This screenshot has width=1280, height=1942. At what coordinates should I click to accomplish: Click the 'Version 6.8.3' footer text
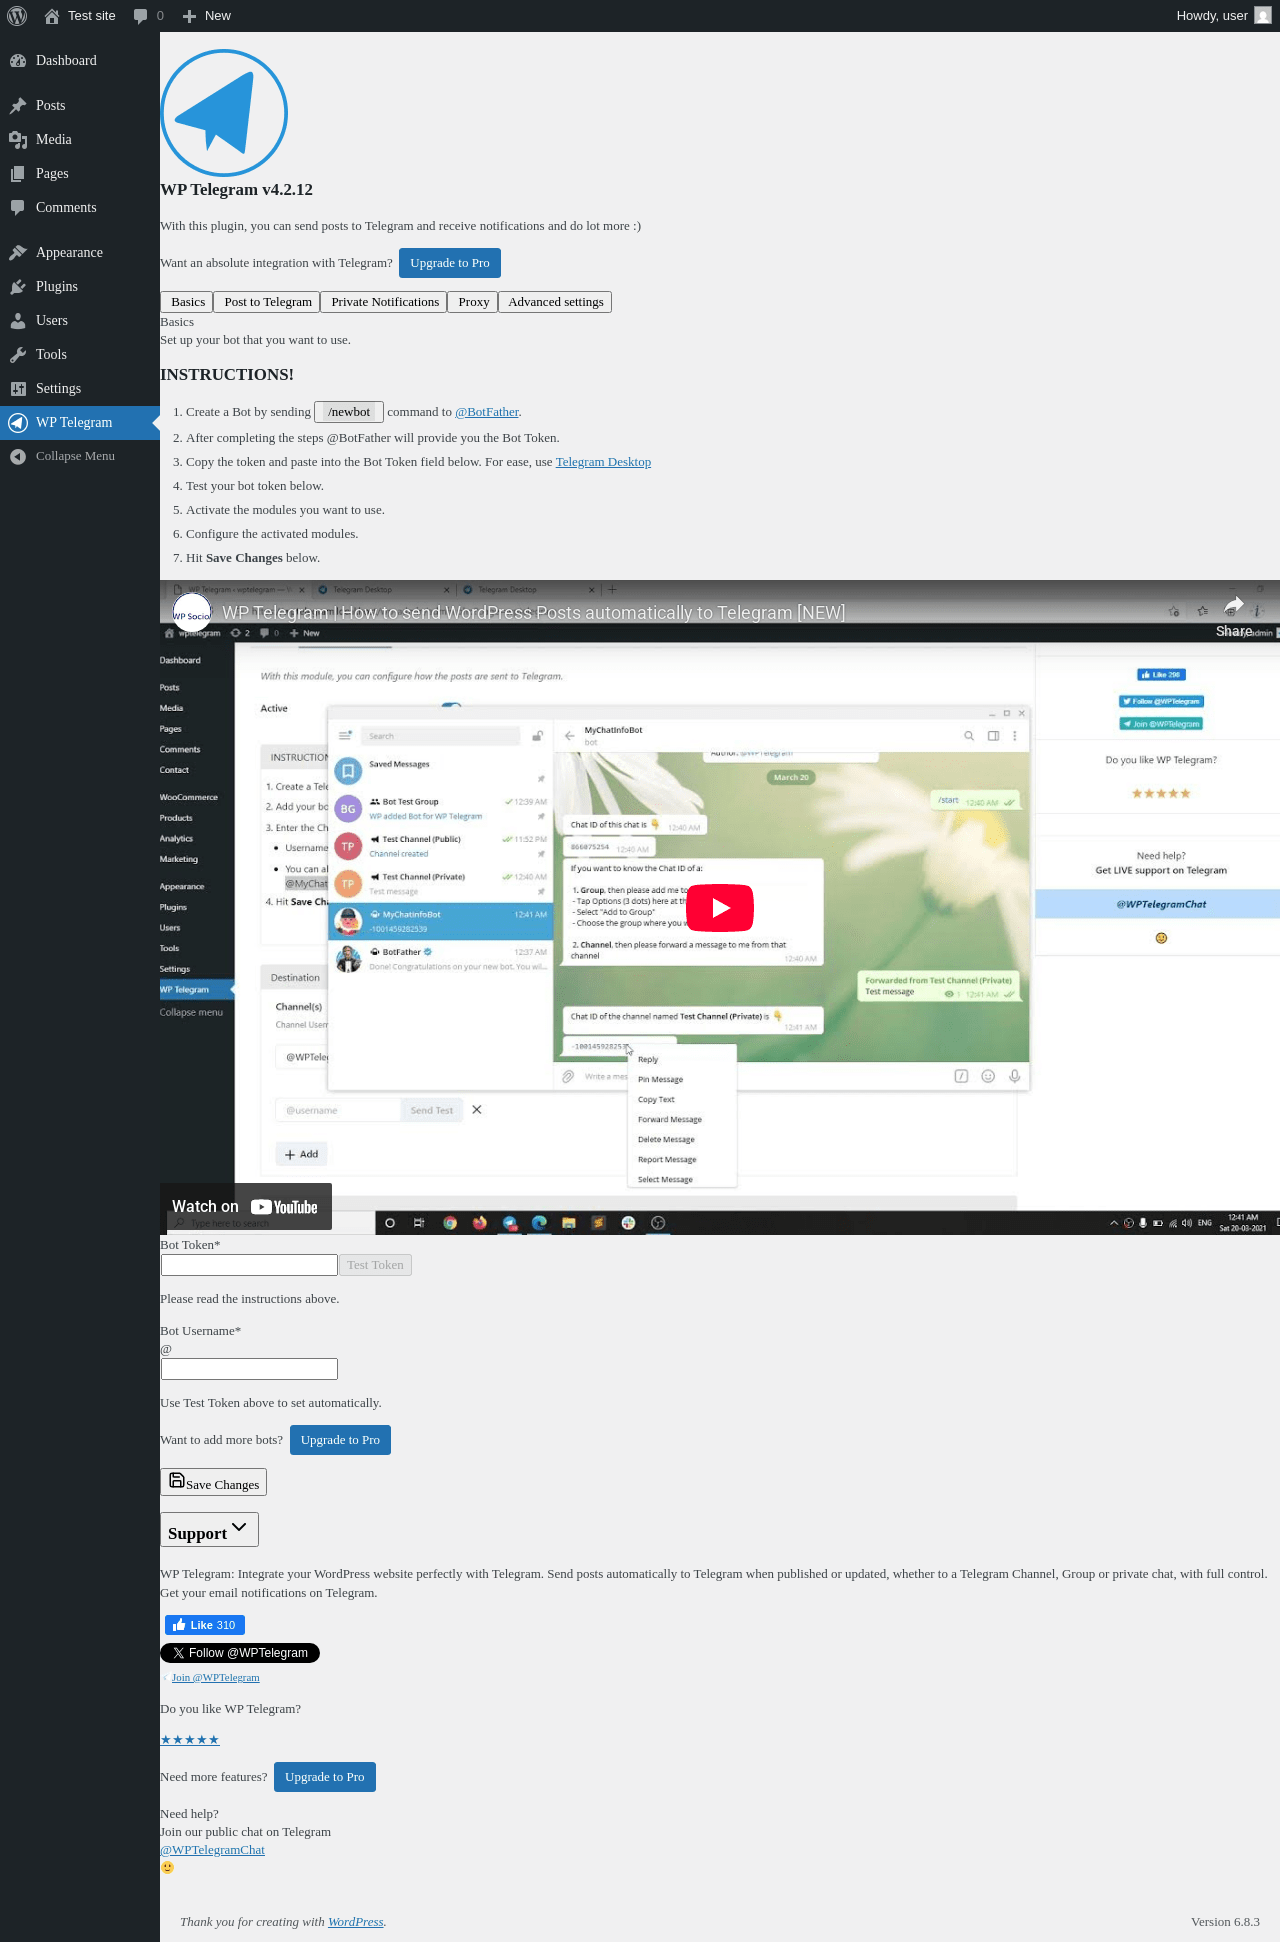[1225, 1922]
